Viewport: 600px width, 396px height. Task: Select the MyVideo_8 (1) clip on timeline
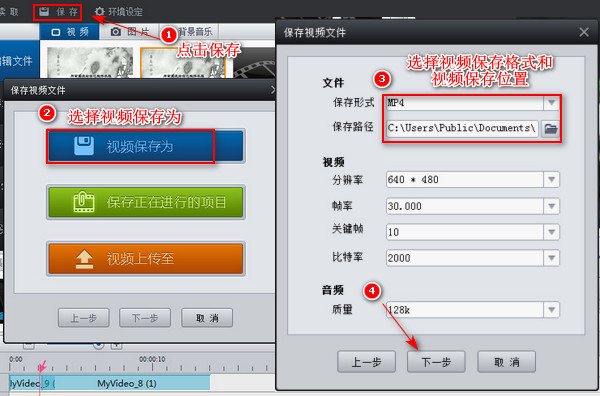pyautogui.click(x=132, y=383)
